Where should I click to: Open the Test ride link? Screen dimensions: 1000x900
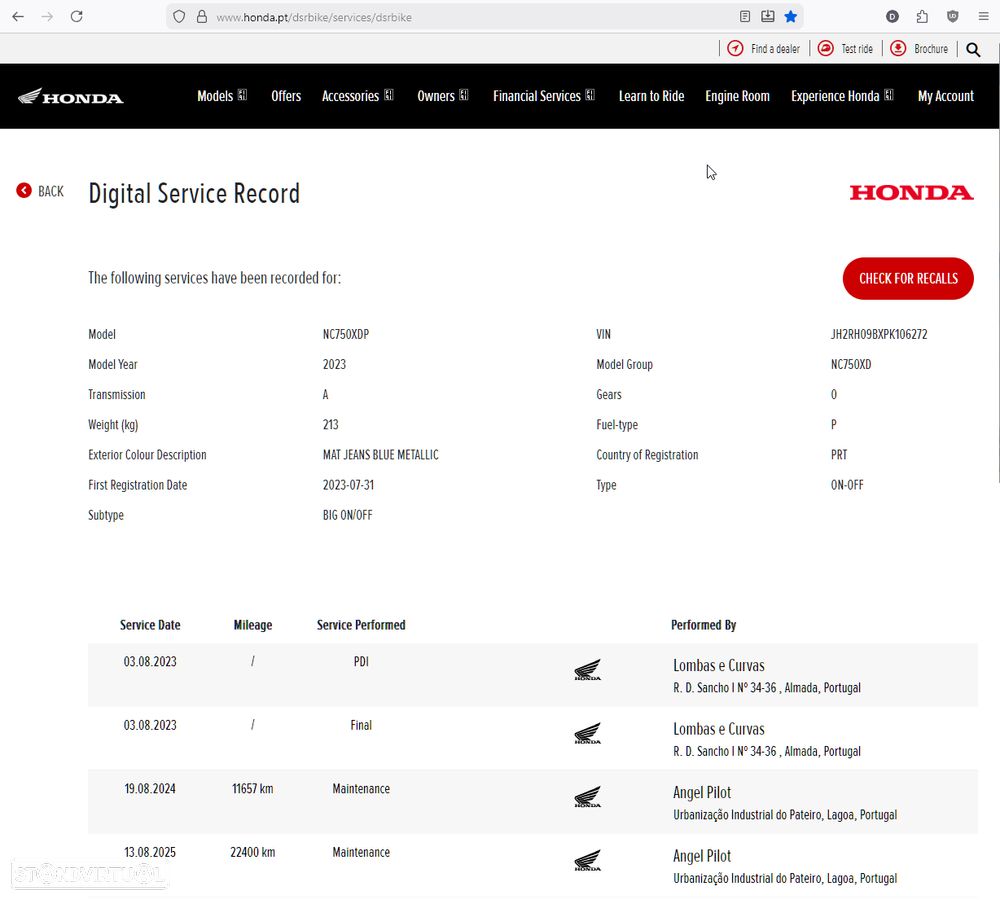(857, 49)
